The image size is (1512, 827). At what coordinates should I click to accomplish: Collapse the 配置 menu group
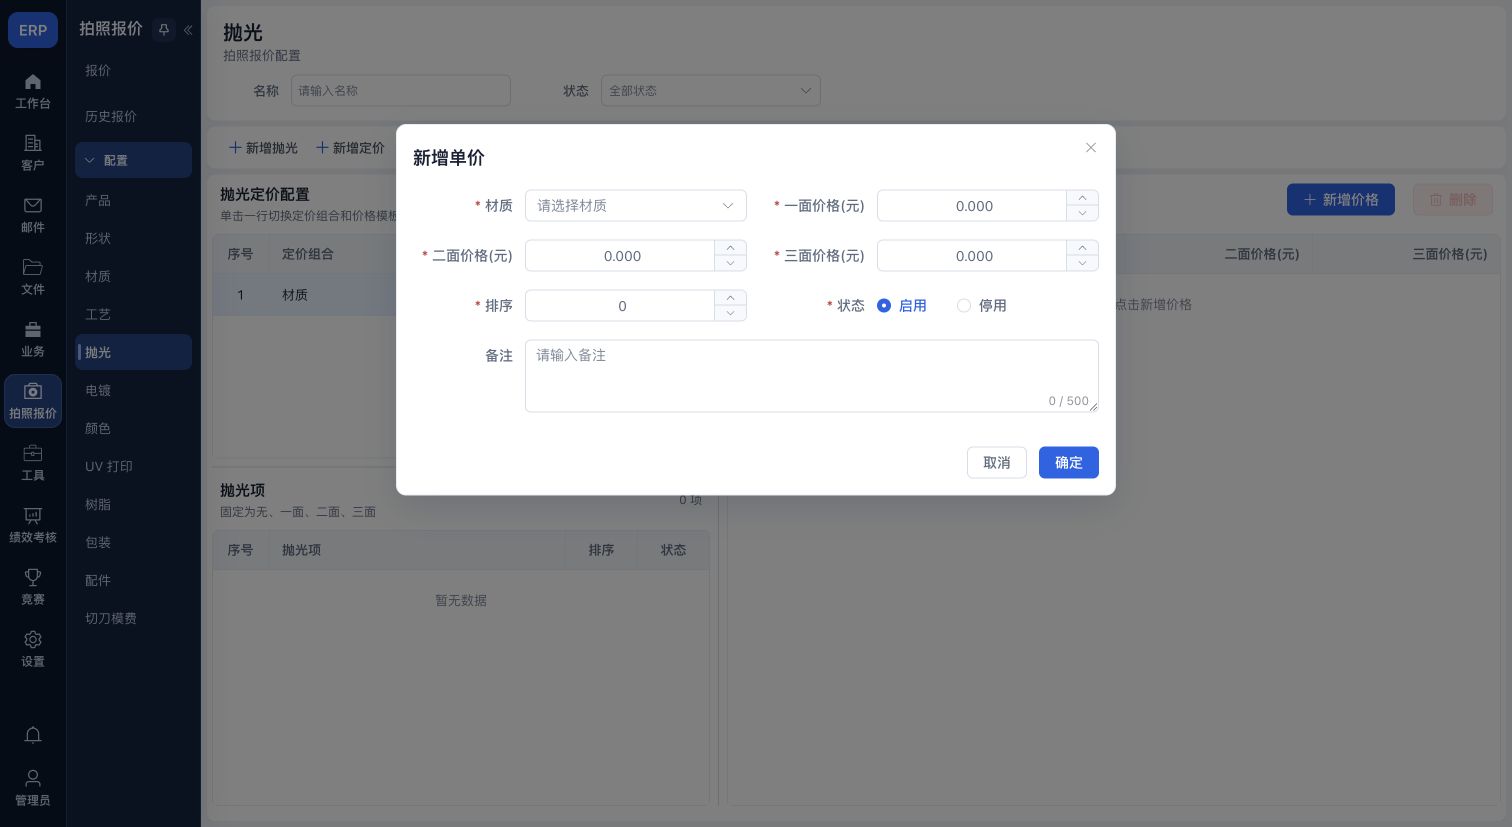(133, 160)
